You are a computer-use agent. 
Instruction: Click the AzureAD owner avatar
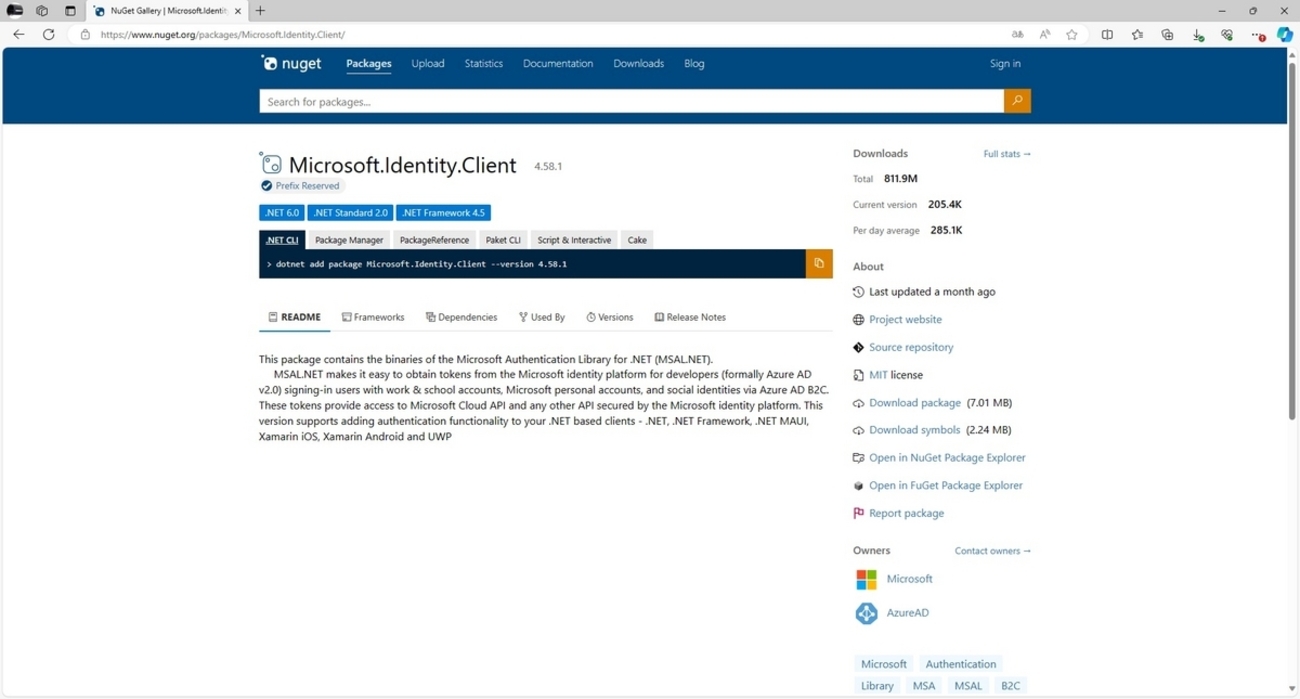pyautogui.click(x=865, y=612)
